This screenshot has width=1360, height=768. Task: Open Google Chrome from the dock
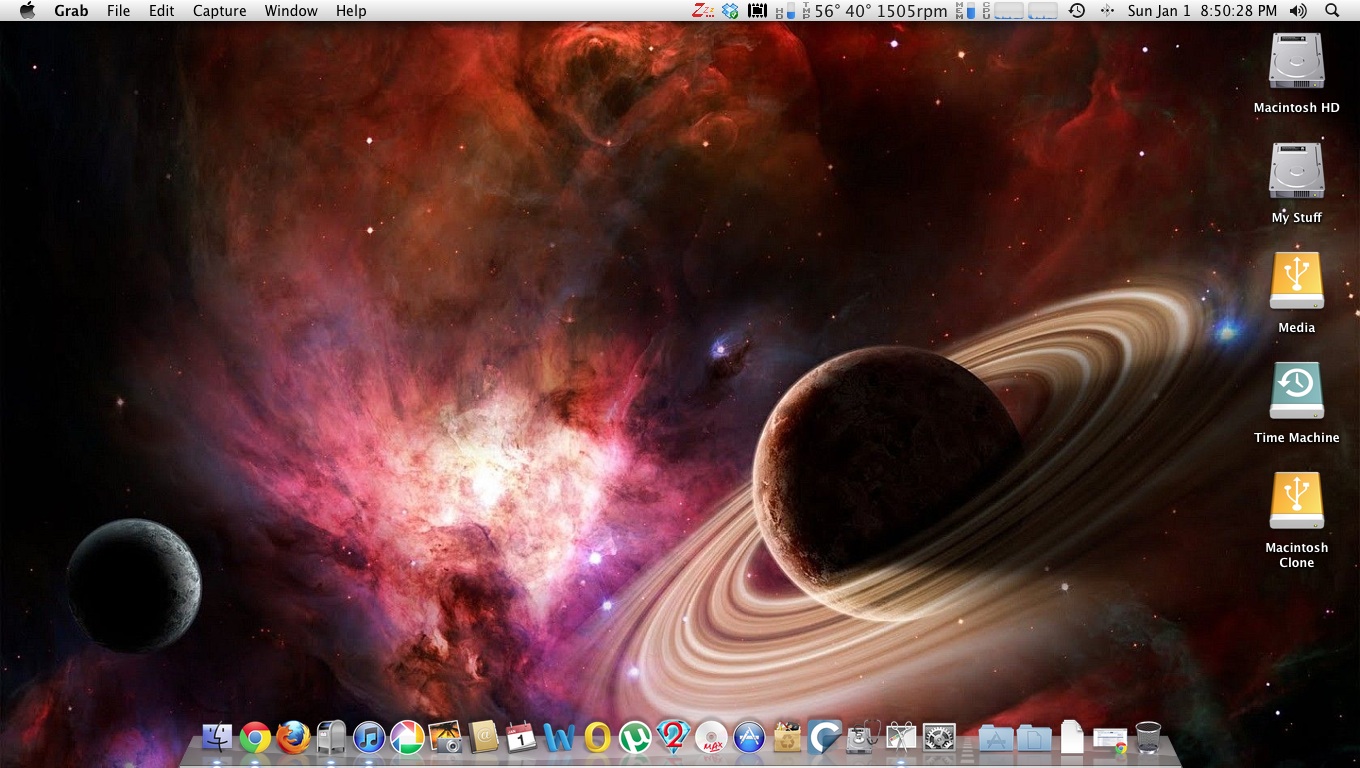[255, 738]
